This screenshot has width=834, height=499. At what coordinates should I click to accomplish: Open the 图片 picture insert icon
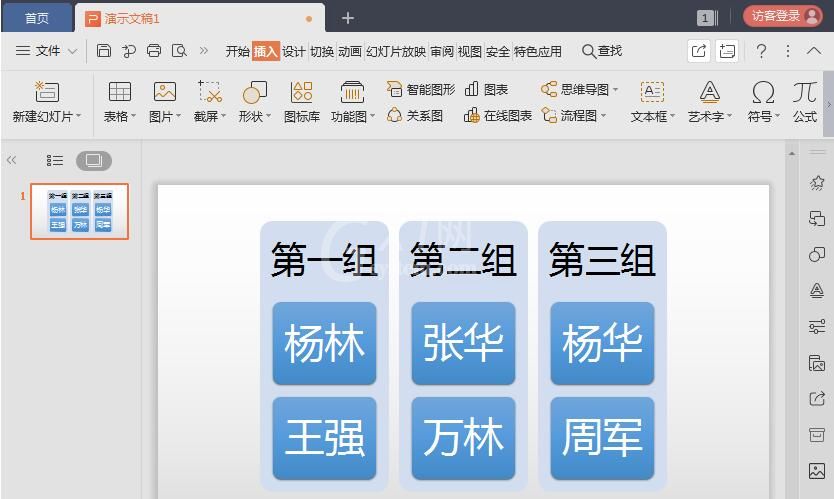[165, 92]
